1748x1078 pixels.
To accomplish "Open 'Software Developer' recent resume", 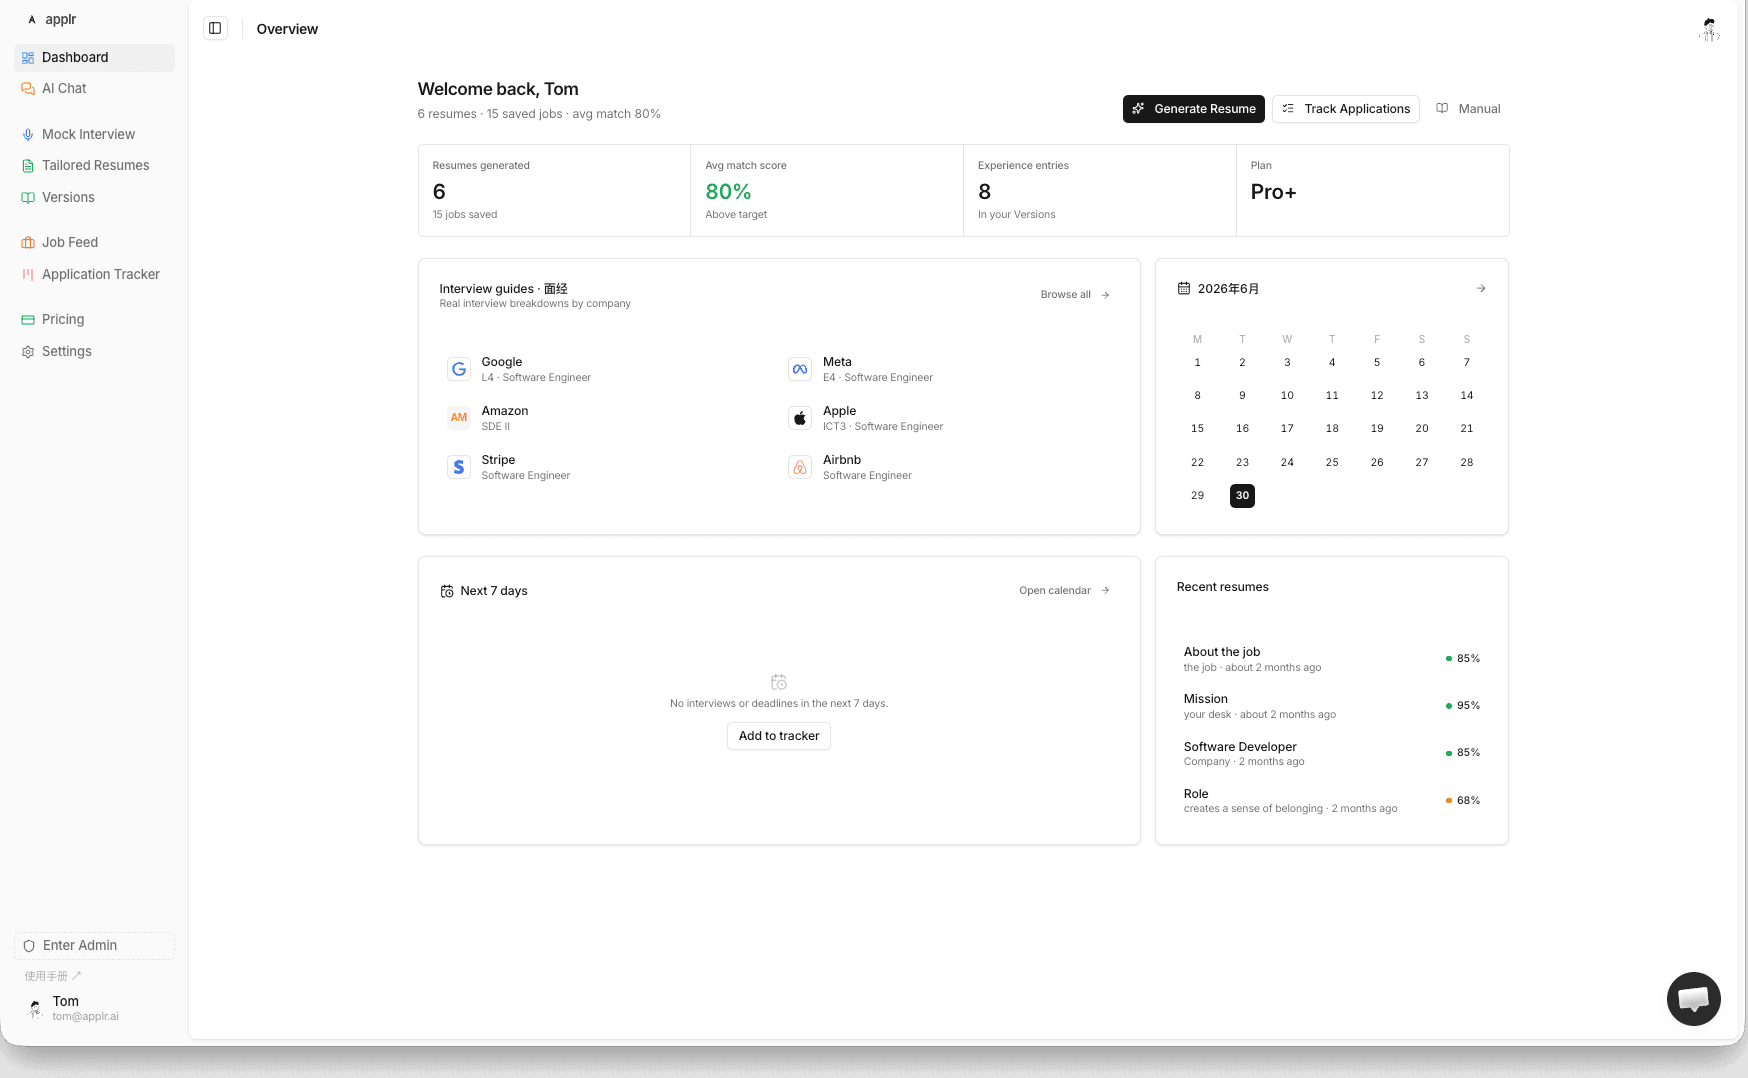I will pyautogui.click(x=1332, y=753).
